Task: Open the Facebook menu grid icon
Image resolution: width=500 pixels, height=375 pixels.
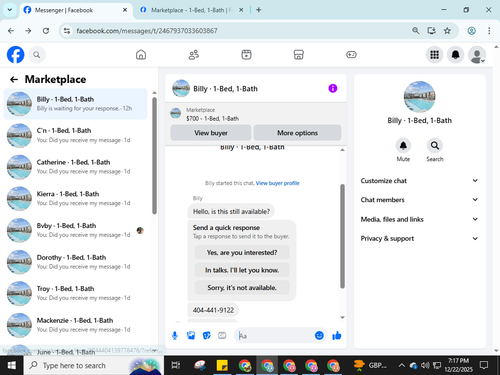Action: click(x=434, y=55)
